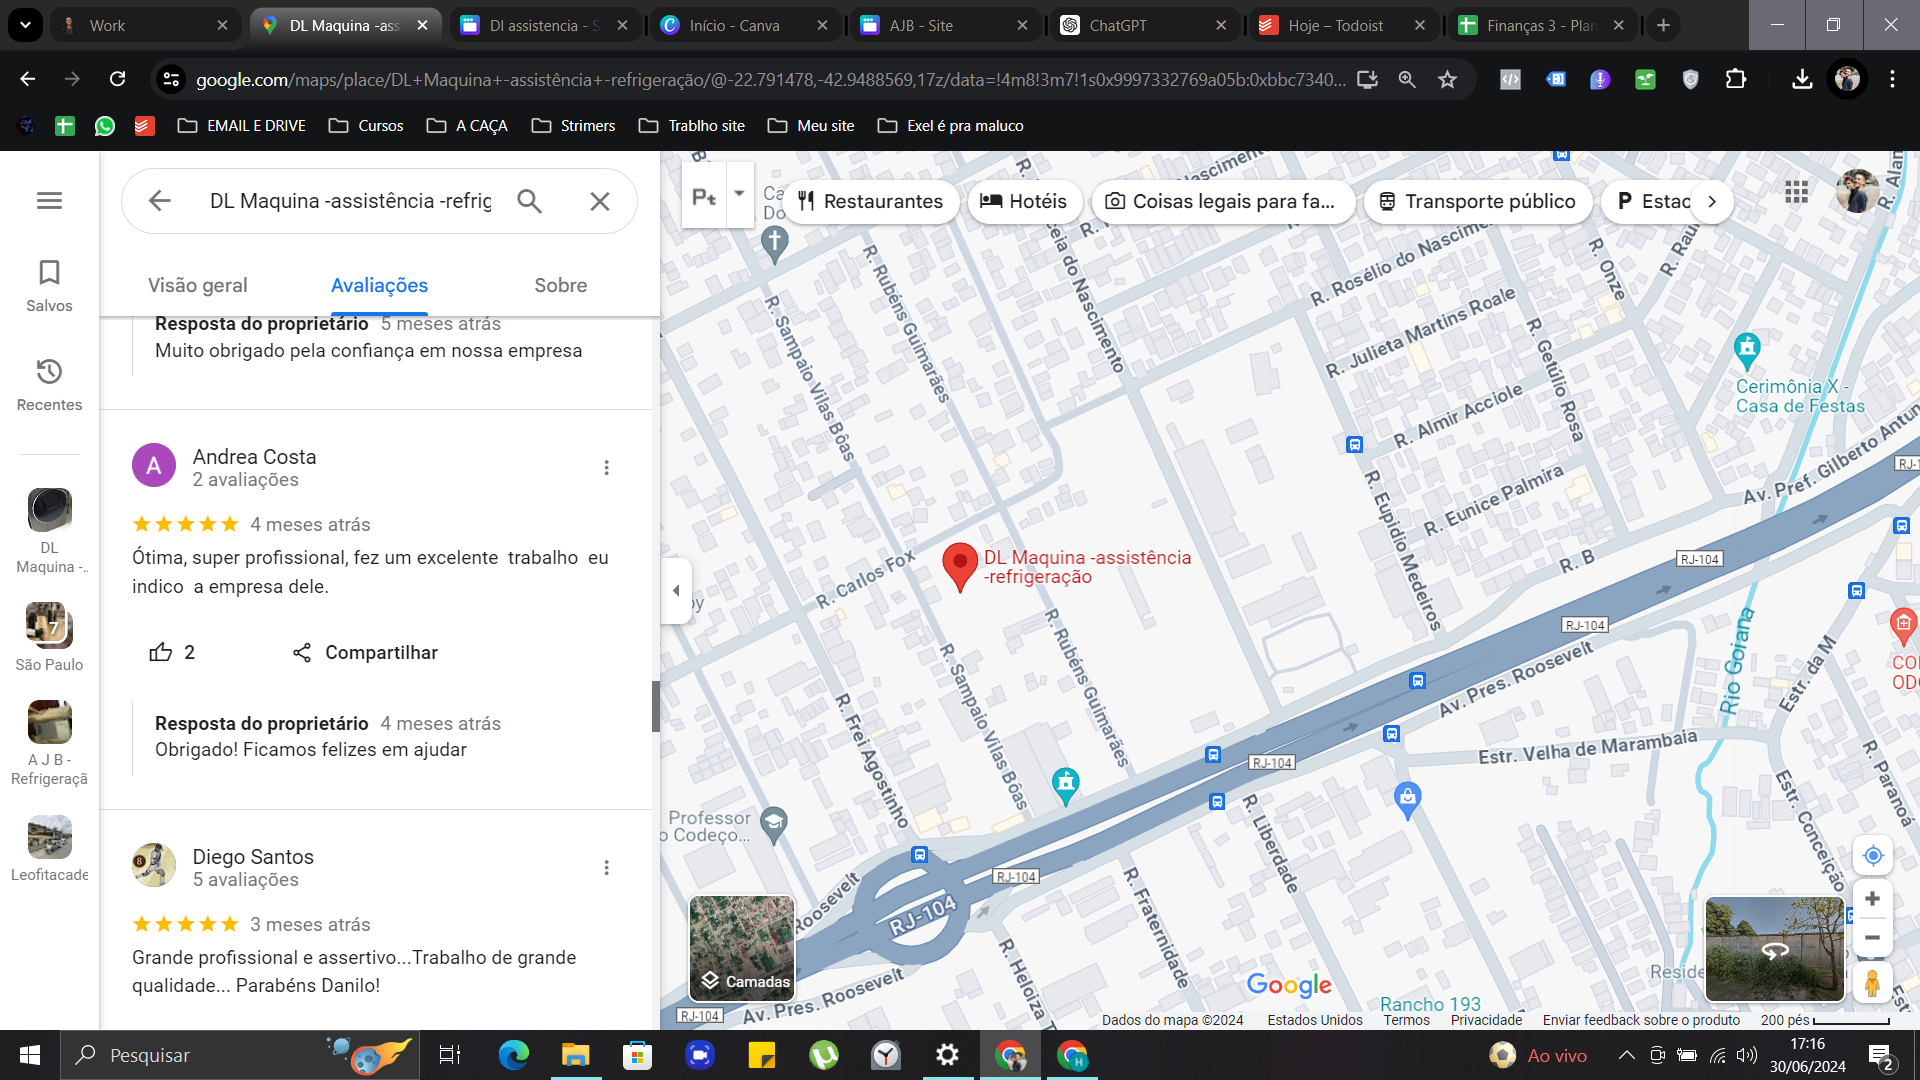
Task: Open Recentes history panel
Action: coord(49,385)
